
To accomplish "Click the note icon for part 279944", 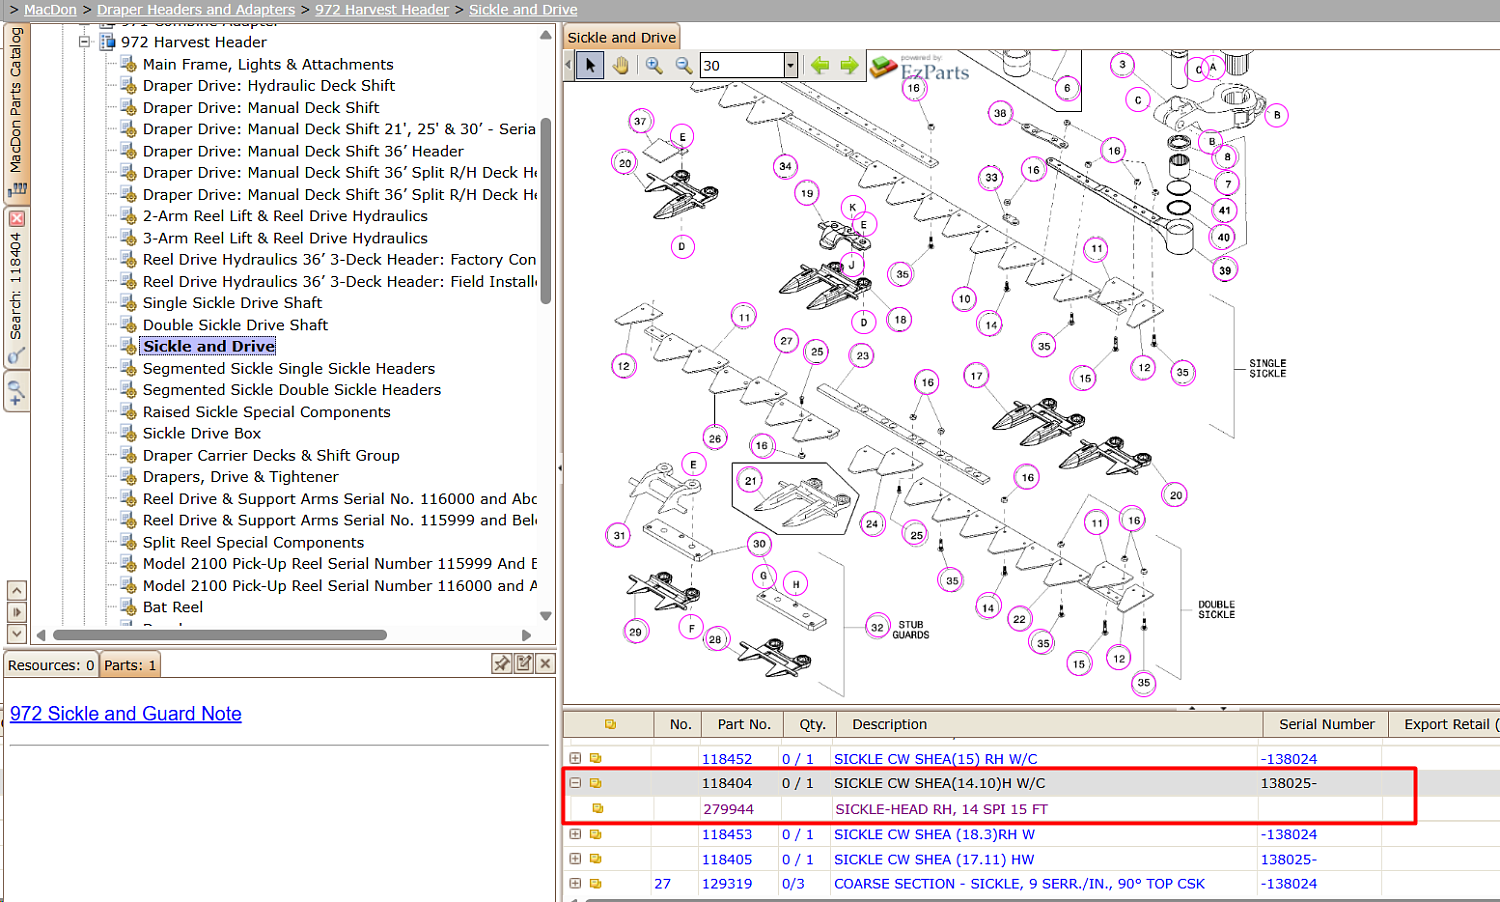I will coord(598,808).
